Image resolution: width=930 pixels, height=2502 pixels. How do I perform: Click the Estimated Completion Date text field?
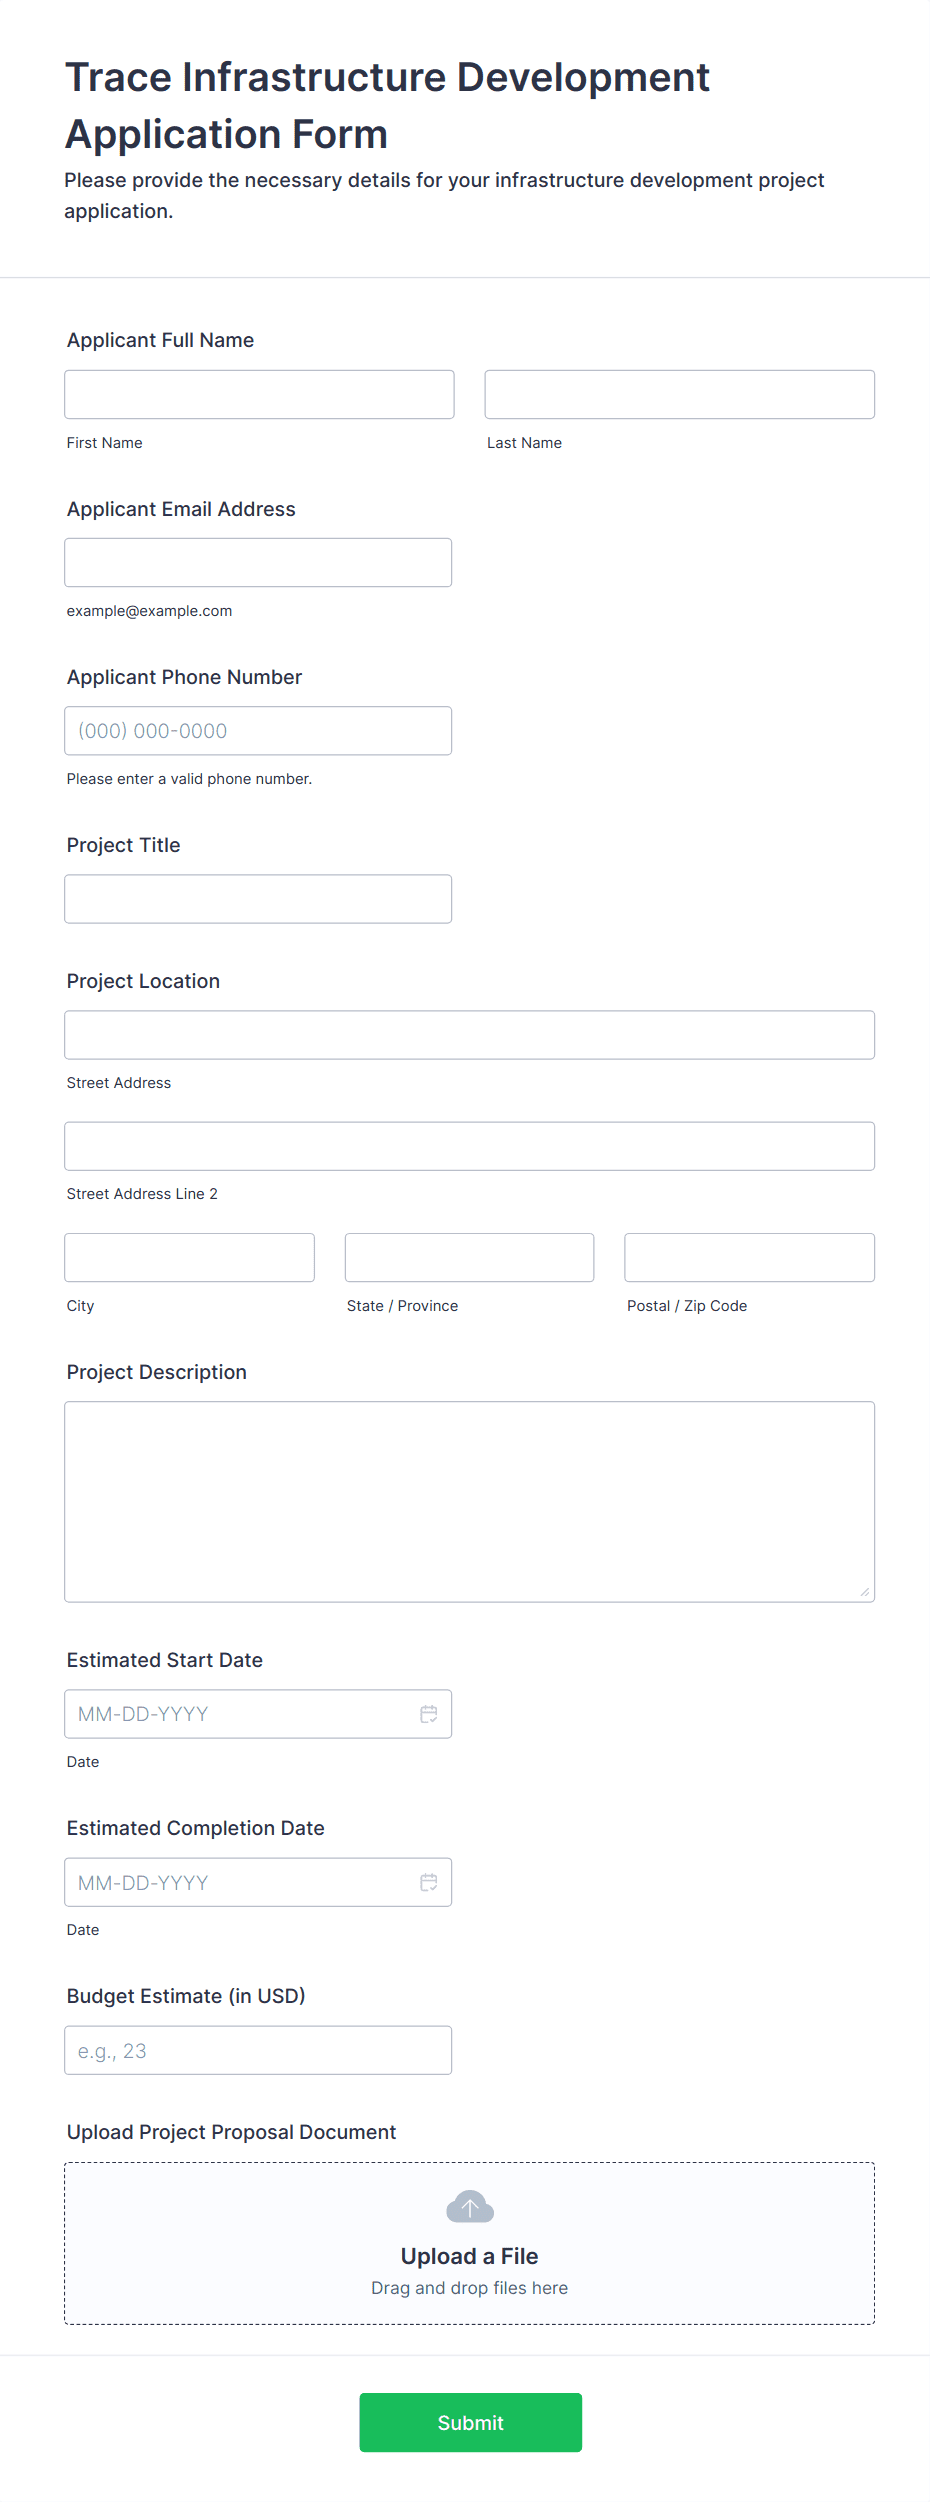coord(230,1881)
